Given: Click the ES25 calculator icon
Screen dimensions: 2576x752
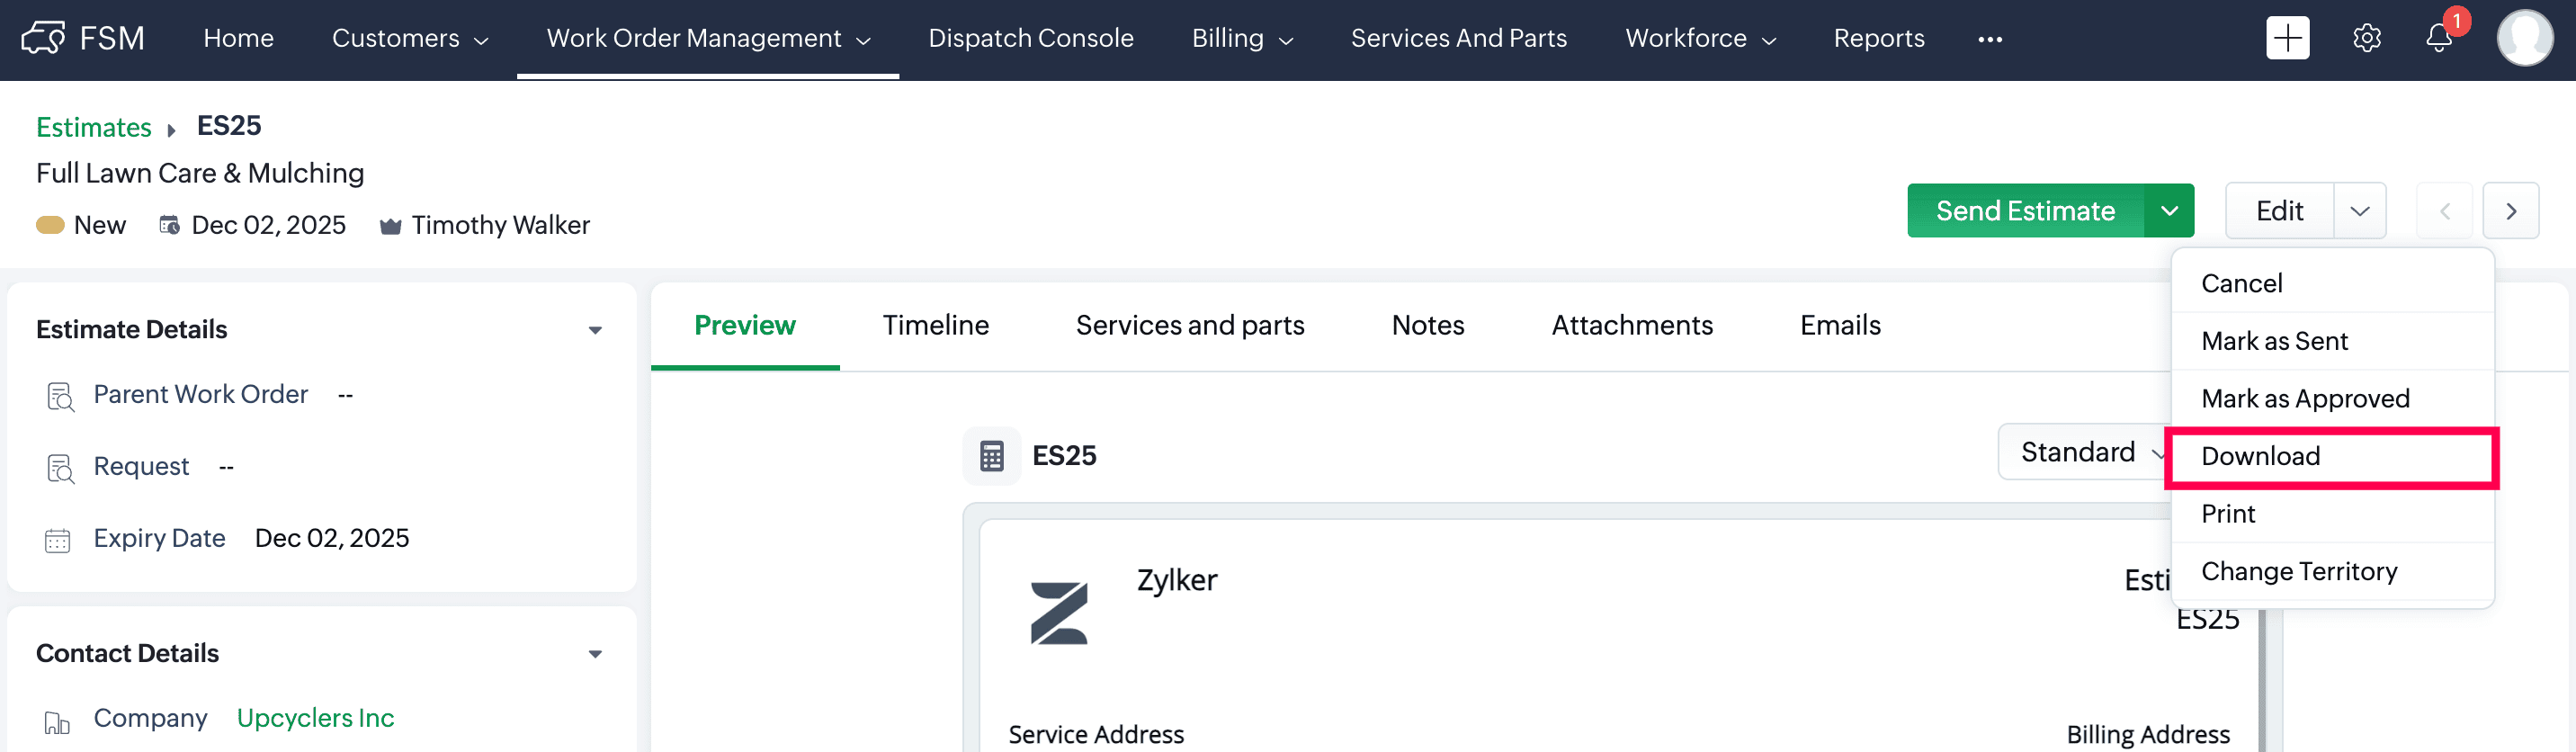Looking at the screenshot, I should (x=991, y=456).
